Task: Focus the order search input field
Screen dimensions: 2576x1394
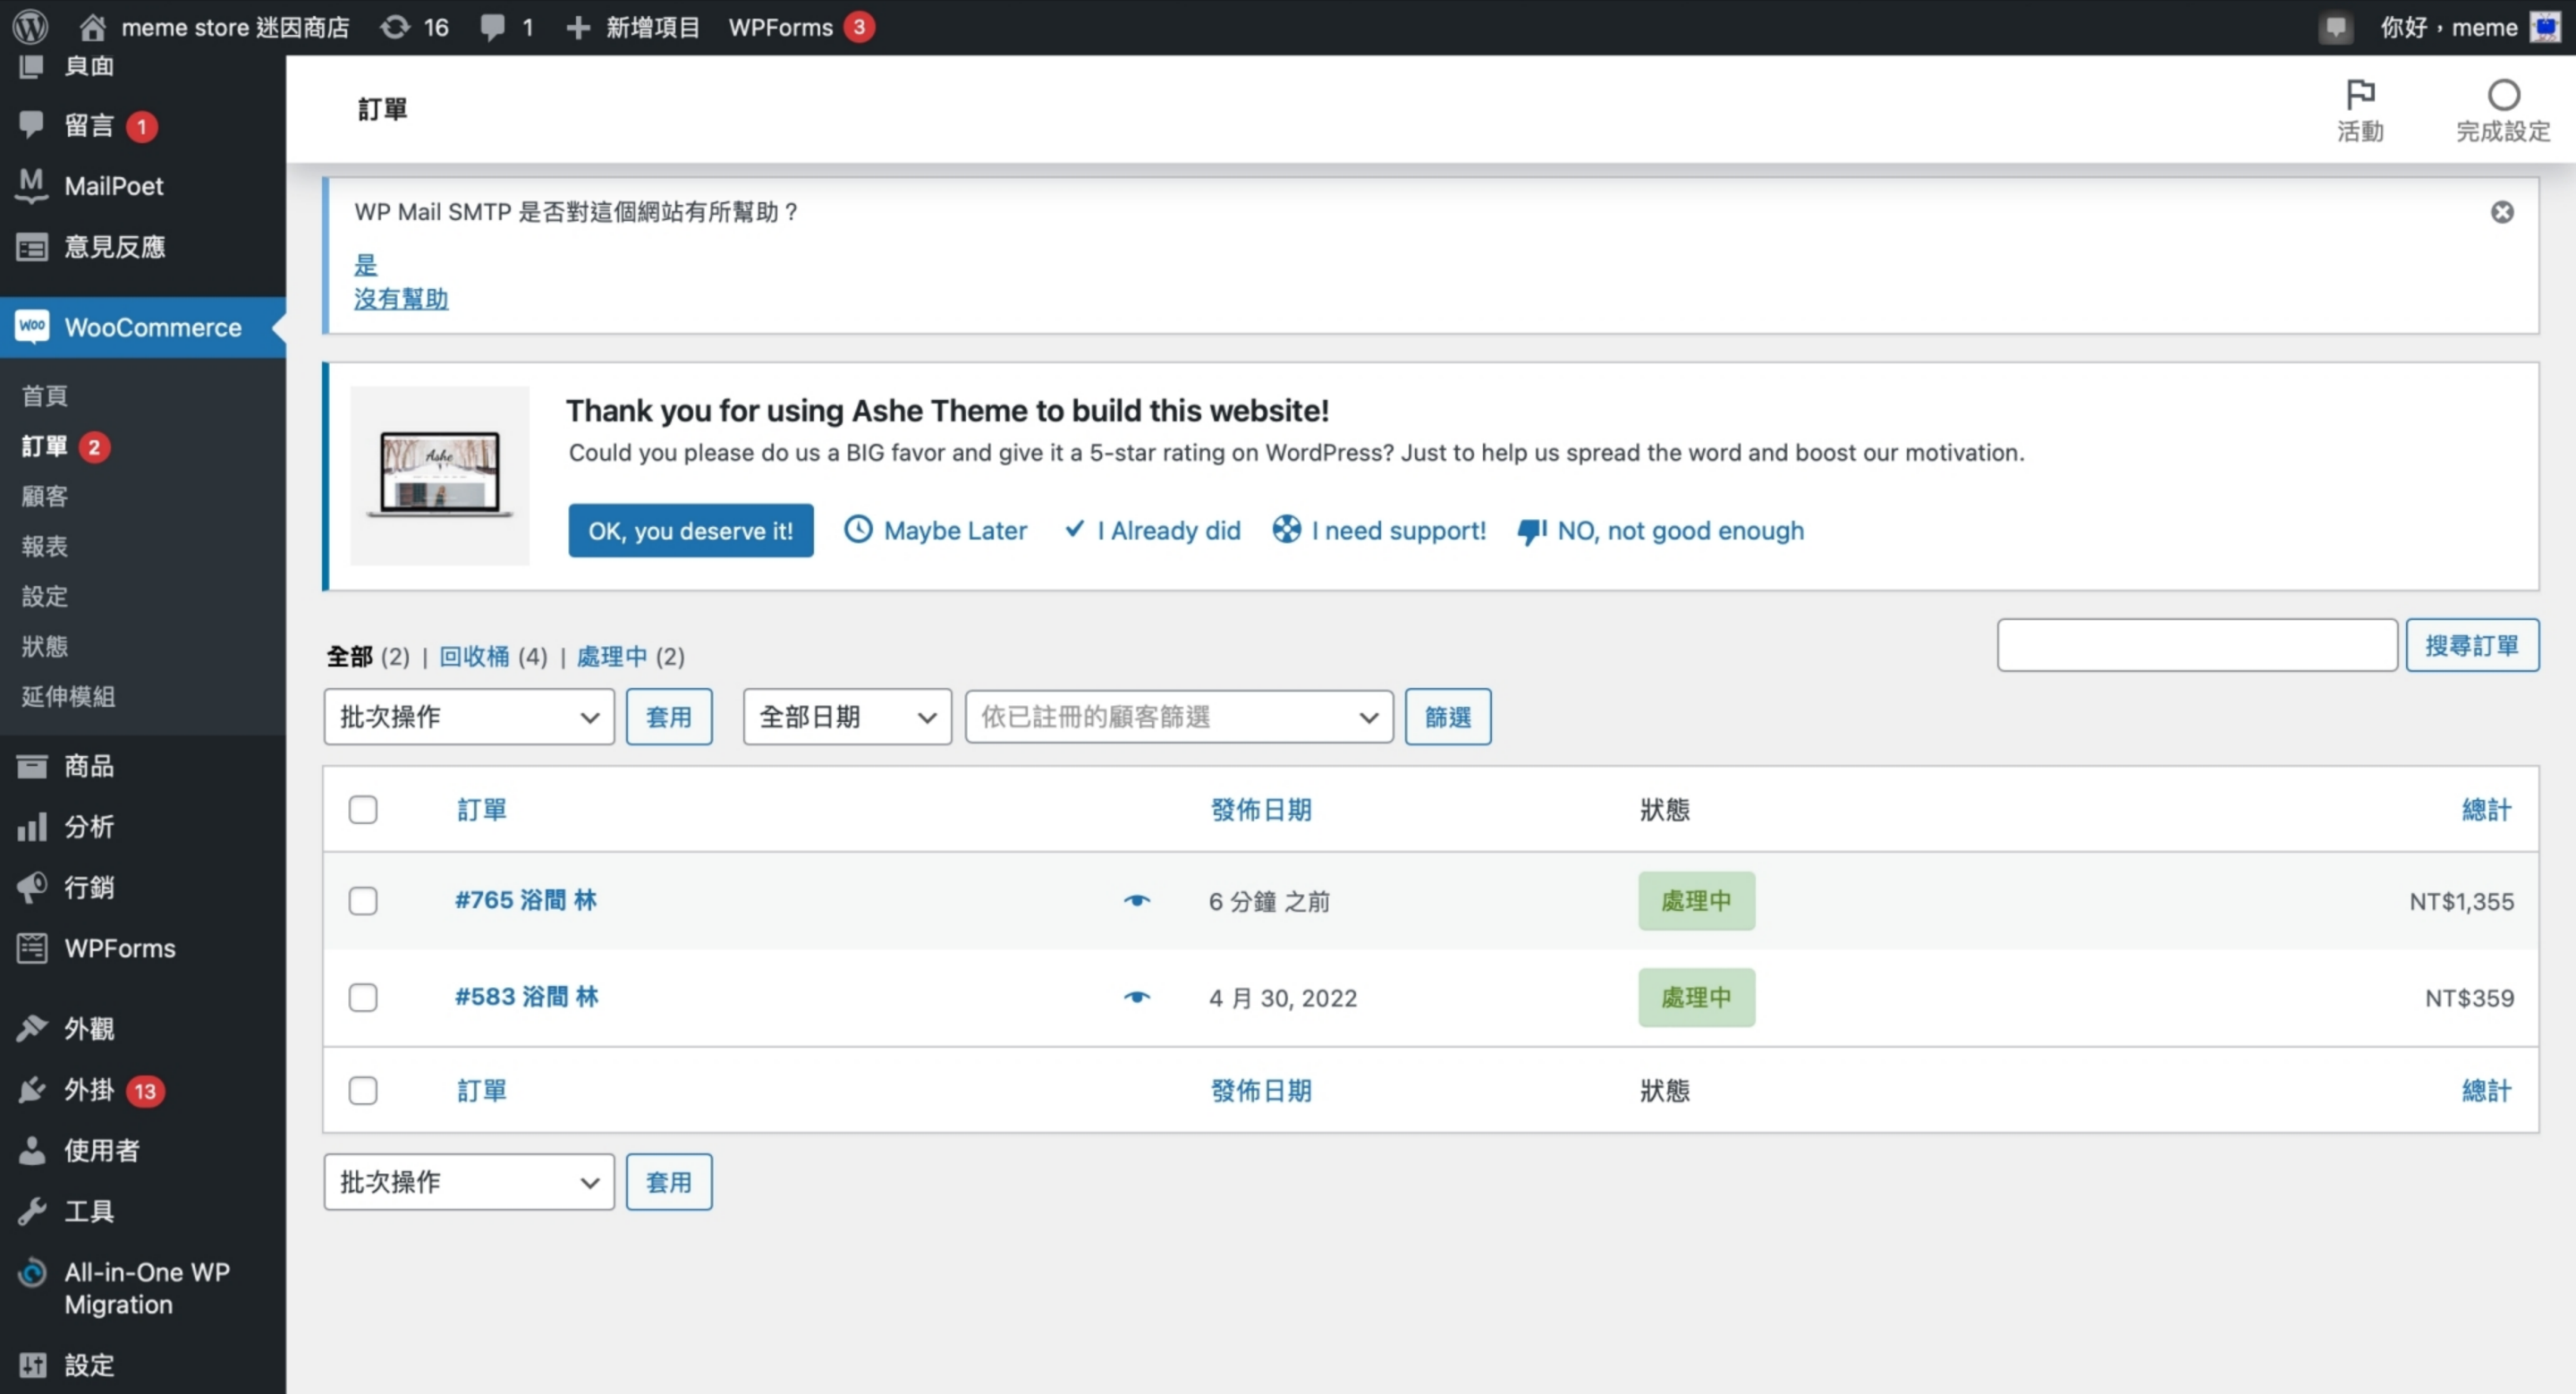Action: tap(2196, 646)
